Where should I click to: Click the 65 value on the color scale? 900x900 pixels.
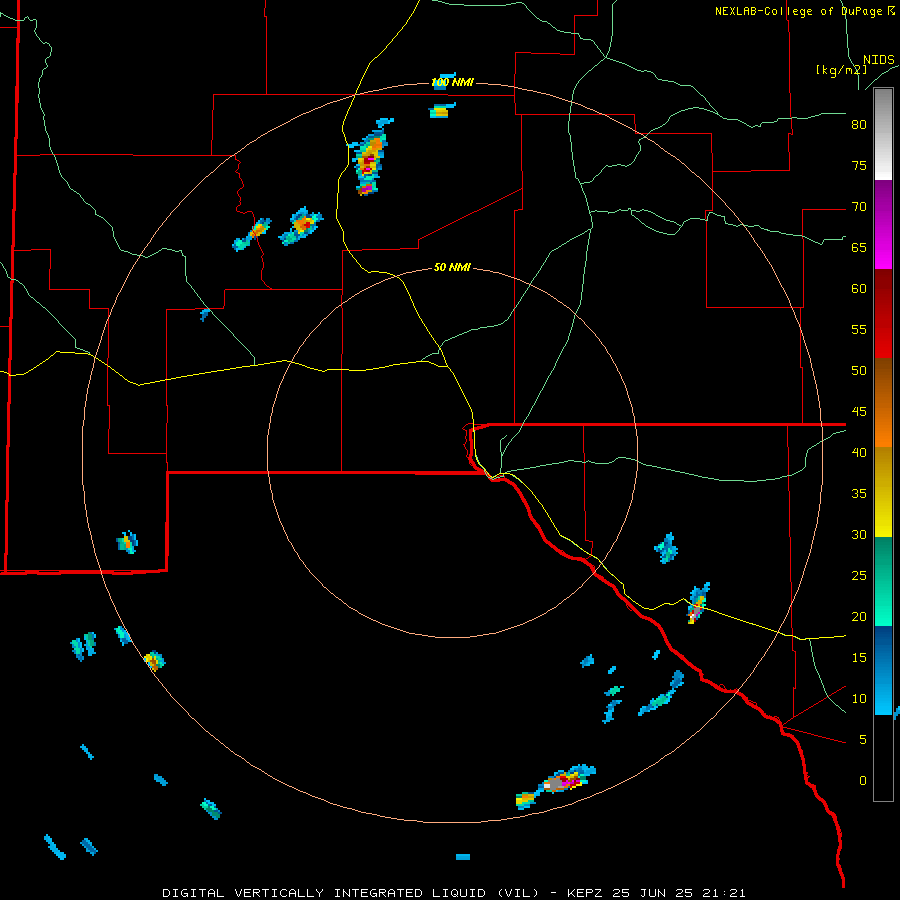859,247
